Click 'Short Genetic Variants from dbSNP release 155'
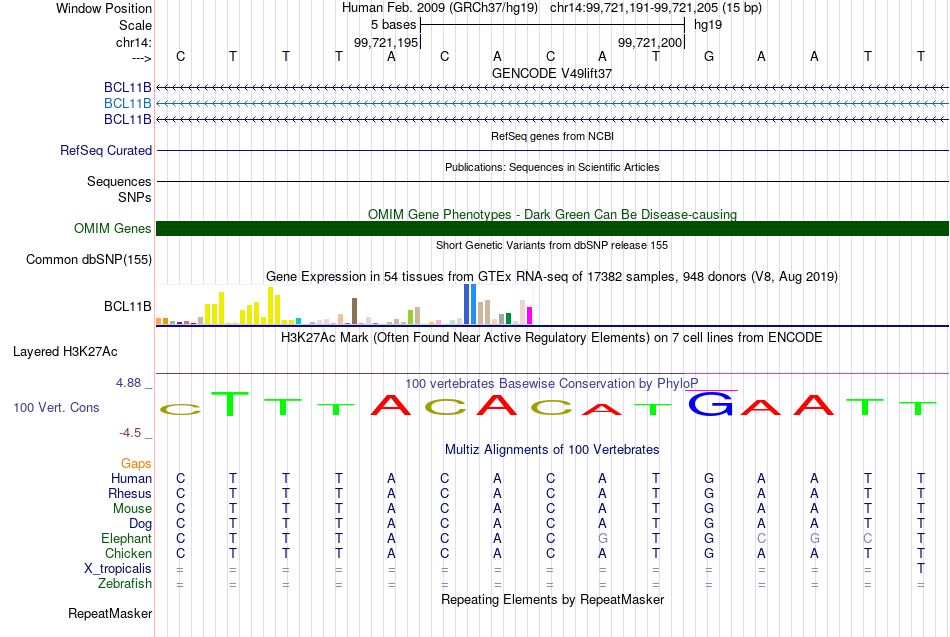The height and width of the screenshot is (637, 950). click(x=552, y=245)
